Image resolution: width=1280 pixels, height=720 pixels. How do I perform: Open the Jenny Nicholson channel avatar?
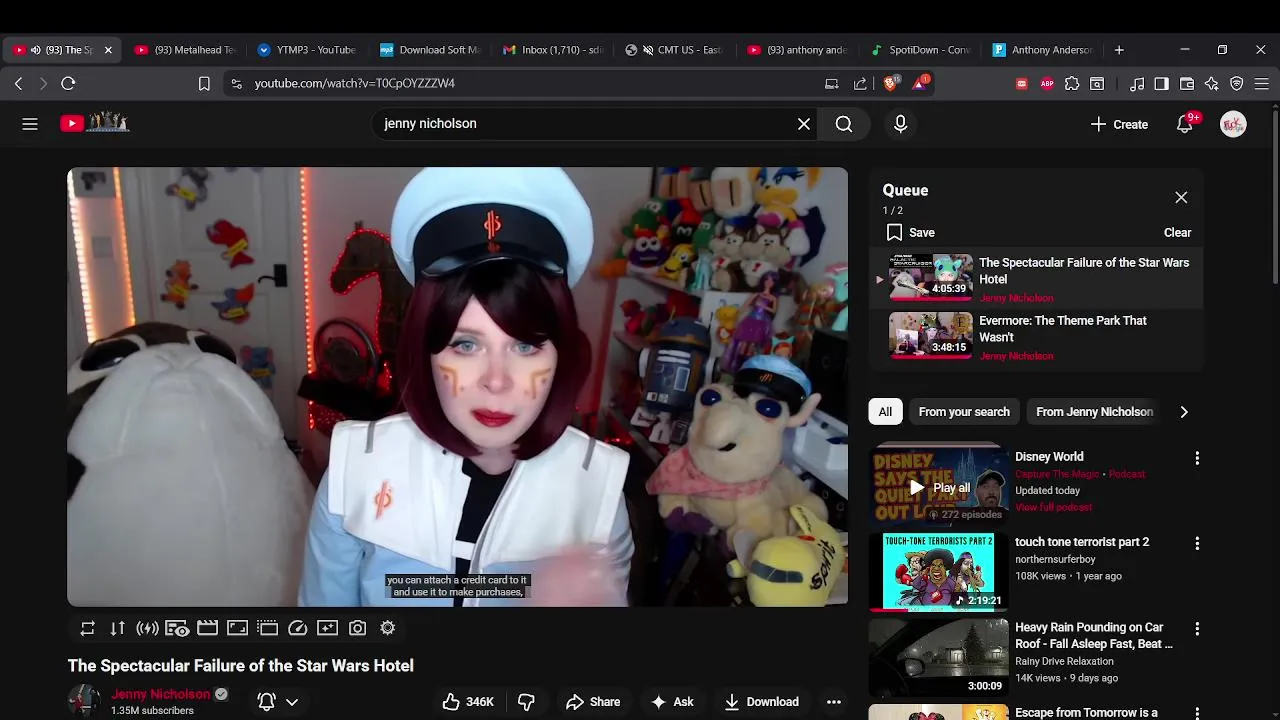pos(84,701)
